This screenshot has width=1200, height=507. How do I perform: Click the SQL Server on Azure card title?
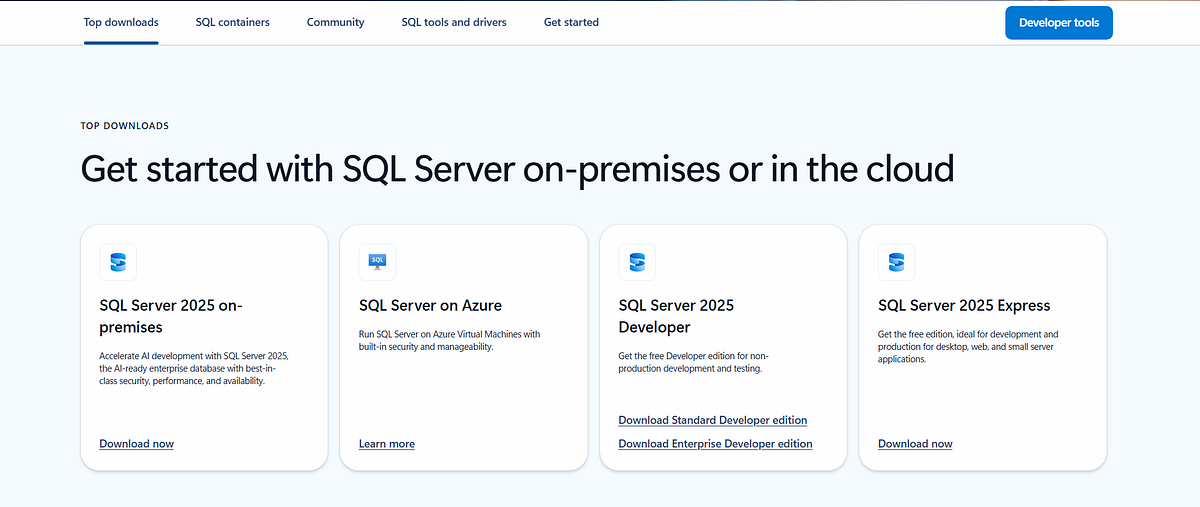(430, 305)
